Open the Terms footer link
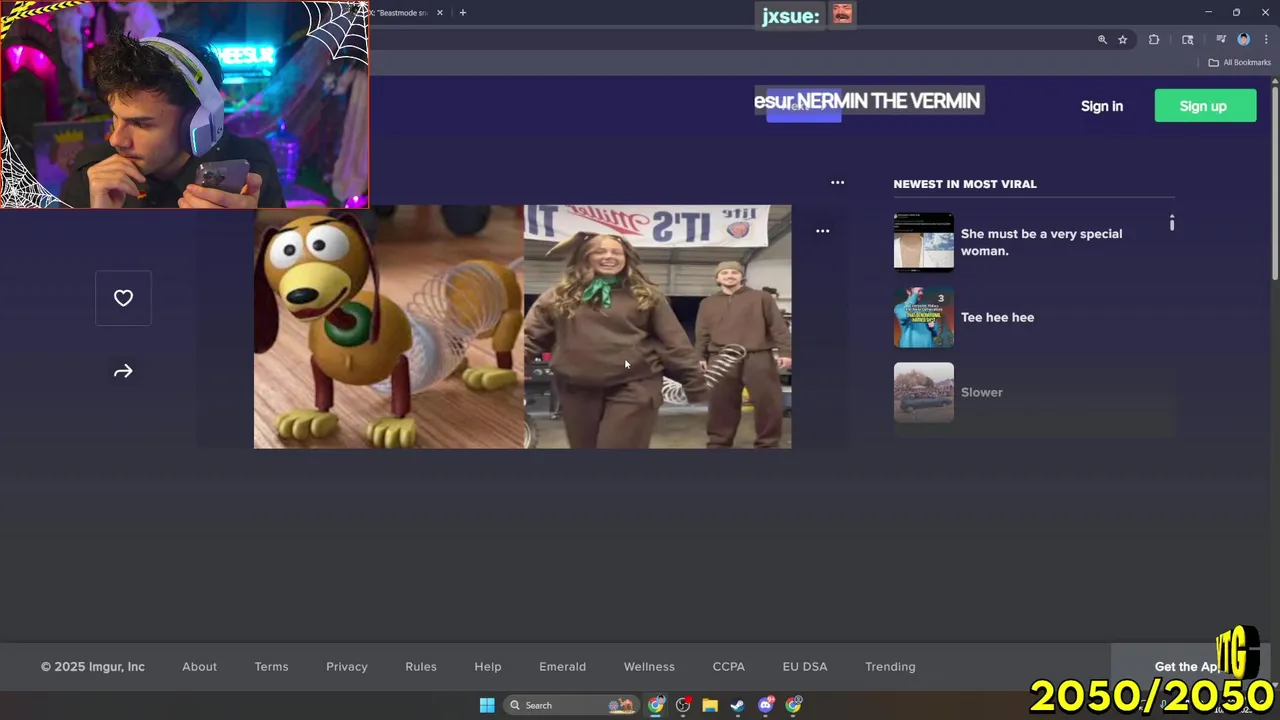 [x=271, y=667]
